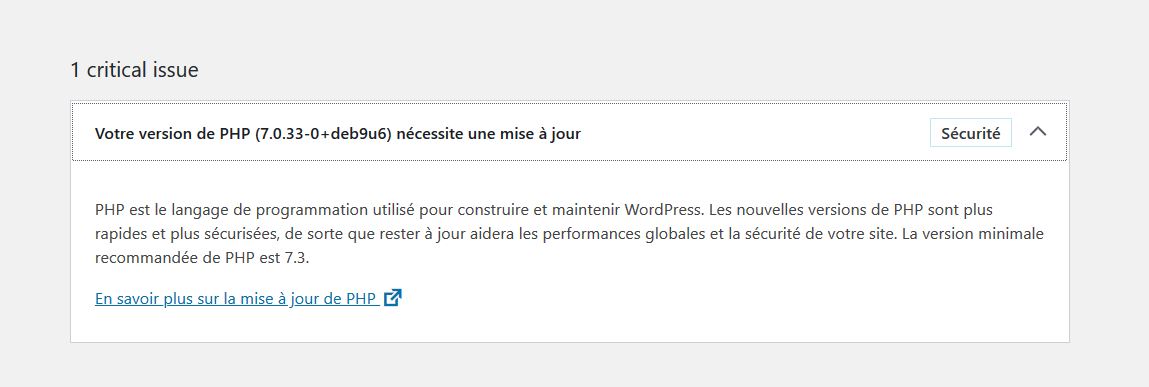
Task: Click the paragraph starting 'PHP est le langage'
Action: [569, 234]
